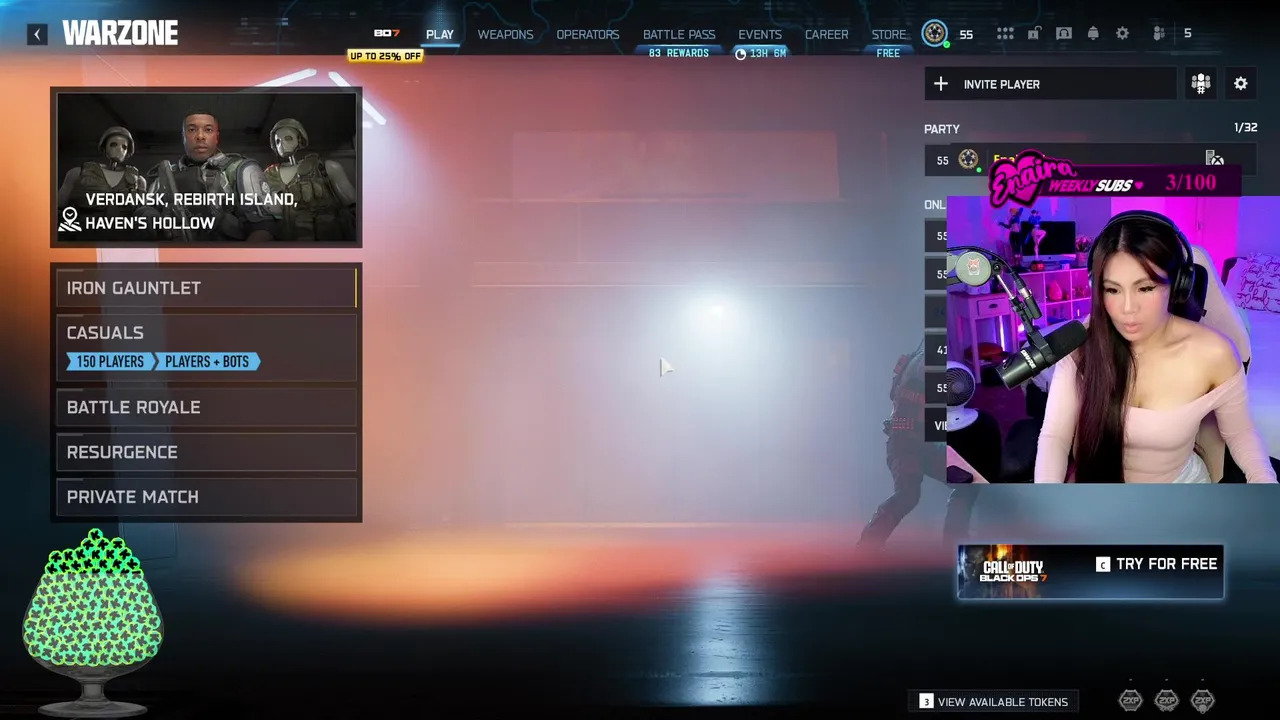Open party settings gear icon
Screen dimensions: 1280x720
click(1241, 84)
